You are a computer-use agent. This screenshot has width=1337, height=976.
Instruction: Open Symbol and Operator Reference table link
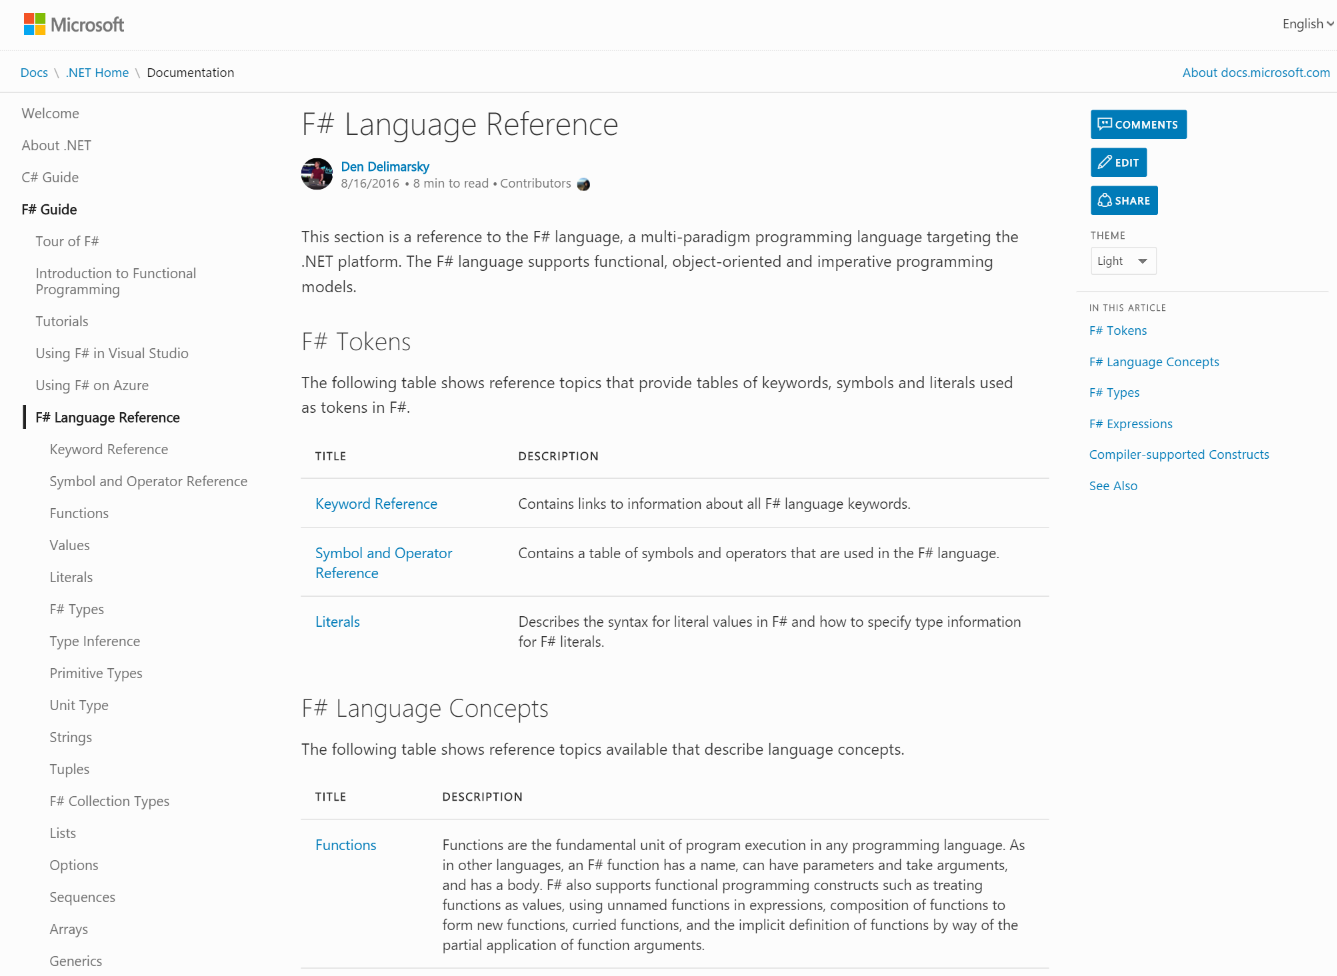point(384,563)
